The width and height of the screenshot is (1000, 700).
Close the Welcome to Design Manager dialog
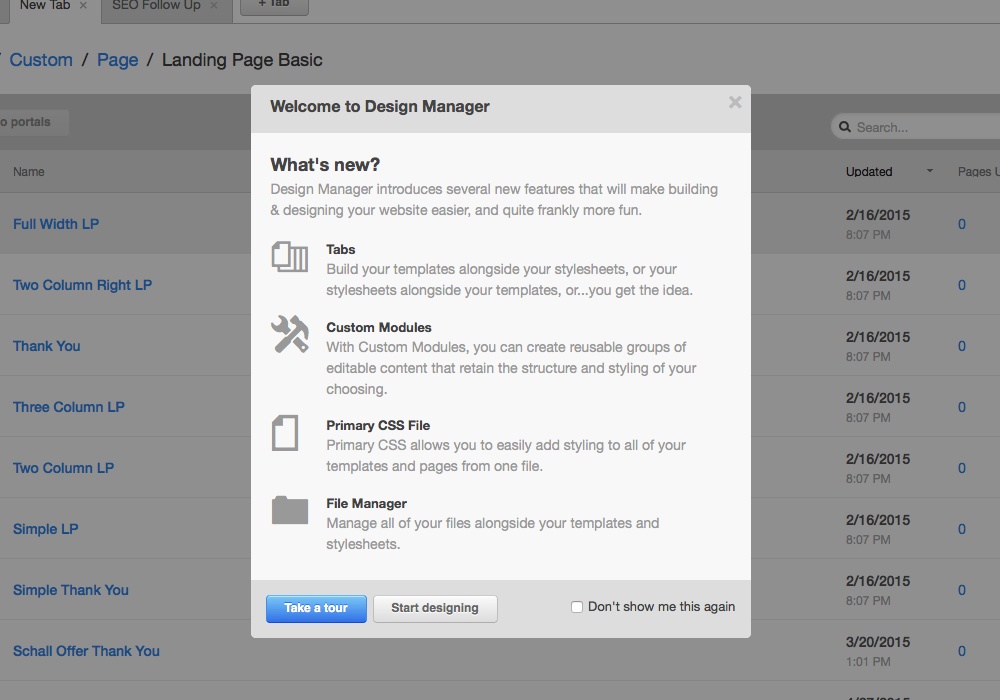(x=735, y=102)
